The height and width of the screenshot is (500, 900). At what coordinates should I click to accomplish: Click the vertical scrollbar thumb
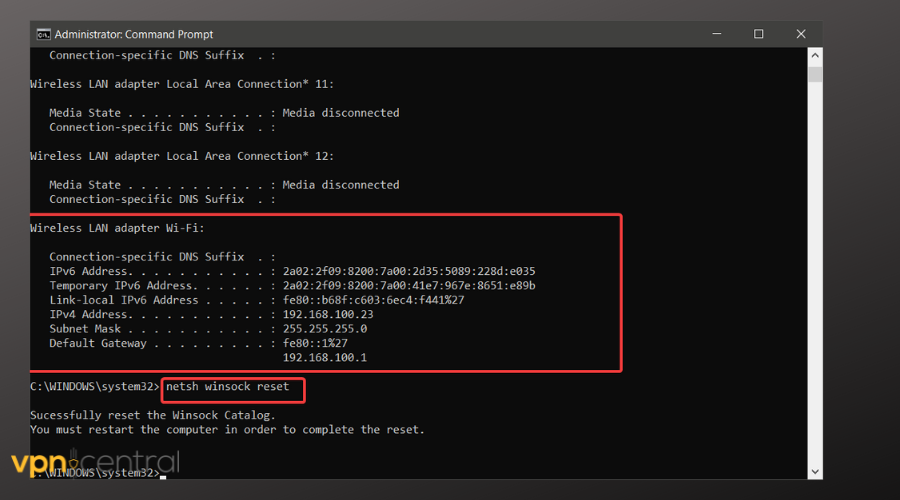coord(815,74)
